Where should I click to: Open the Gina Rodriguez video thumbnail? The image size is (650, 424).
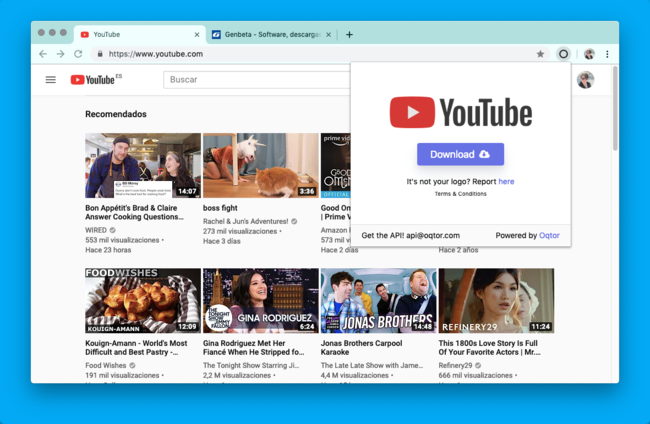[x=261, y=300]
